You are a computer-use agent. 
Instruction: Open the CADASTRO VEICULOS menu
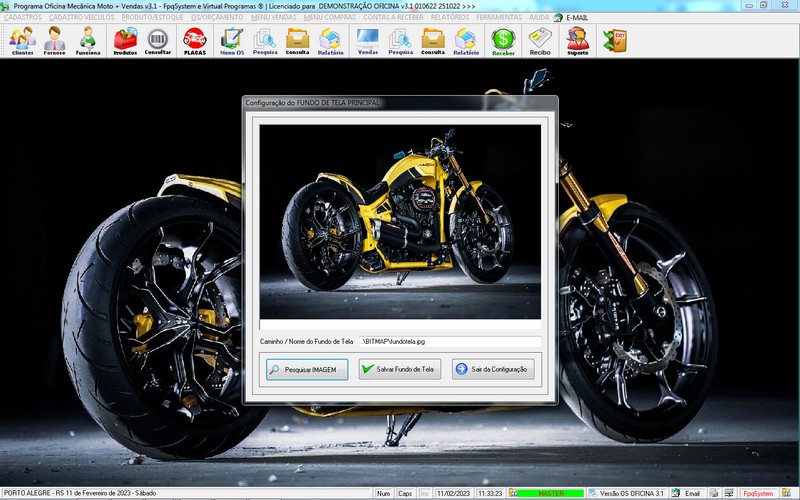tap(82, 17)
